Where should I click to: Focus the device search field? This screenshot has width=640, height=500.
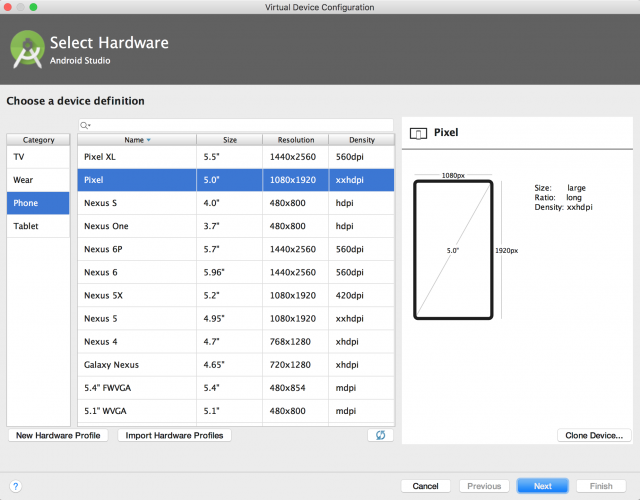click(240, 125)
